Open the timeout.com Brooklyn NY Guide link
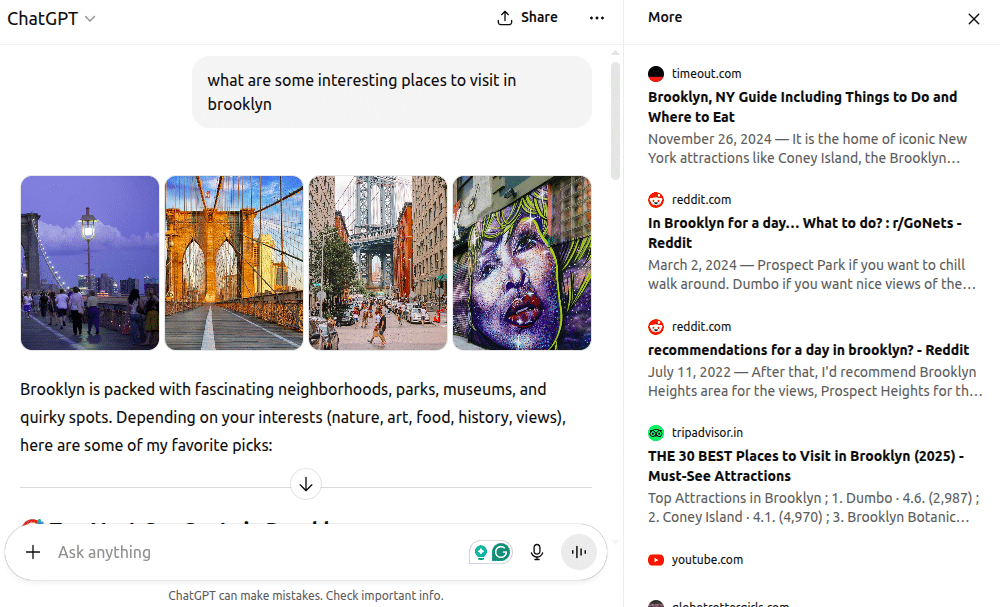Screen dimensions: 1000x607 point(802,107)
